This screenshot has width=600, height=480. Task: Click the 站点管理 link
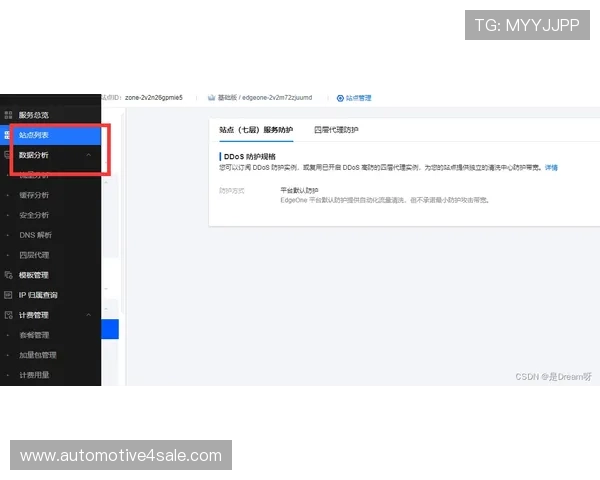358,98
